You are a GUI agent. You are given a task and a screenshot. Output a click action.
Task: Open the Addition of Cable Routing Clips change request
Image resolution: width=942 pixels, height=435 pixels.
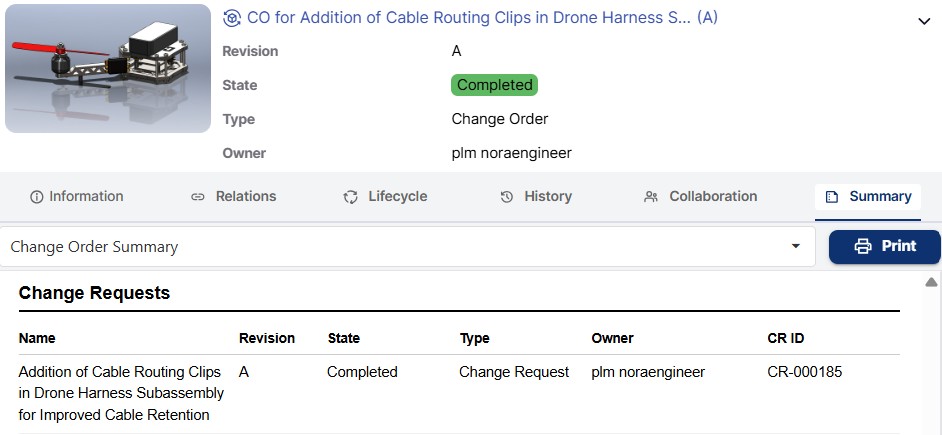120,393
